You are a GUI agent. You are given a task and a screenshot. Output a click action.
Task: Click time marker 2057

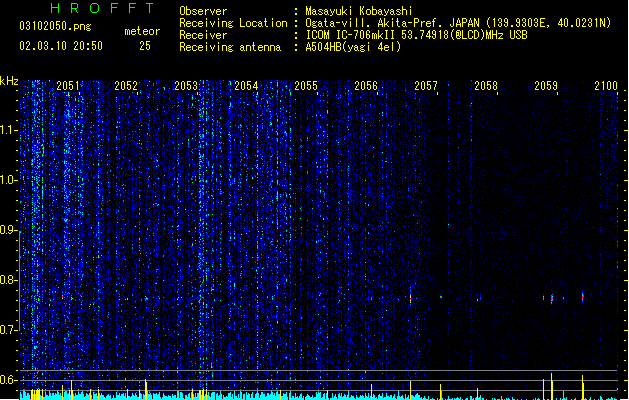click(x=426, y=86)
